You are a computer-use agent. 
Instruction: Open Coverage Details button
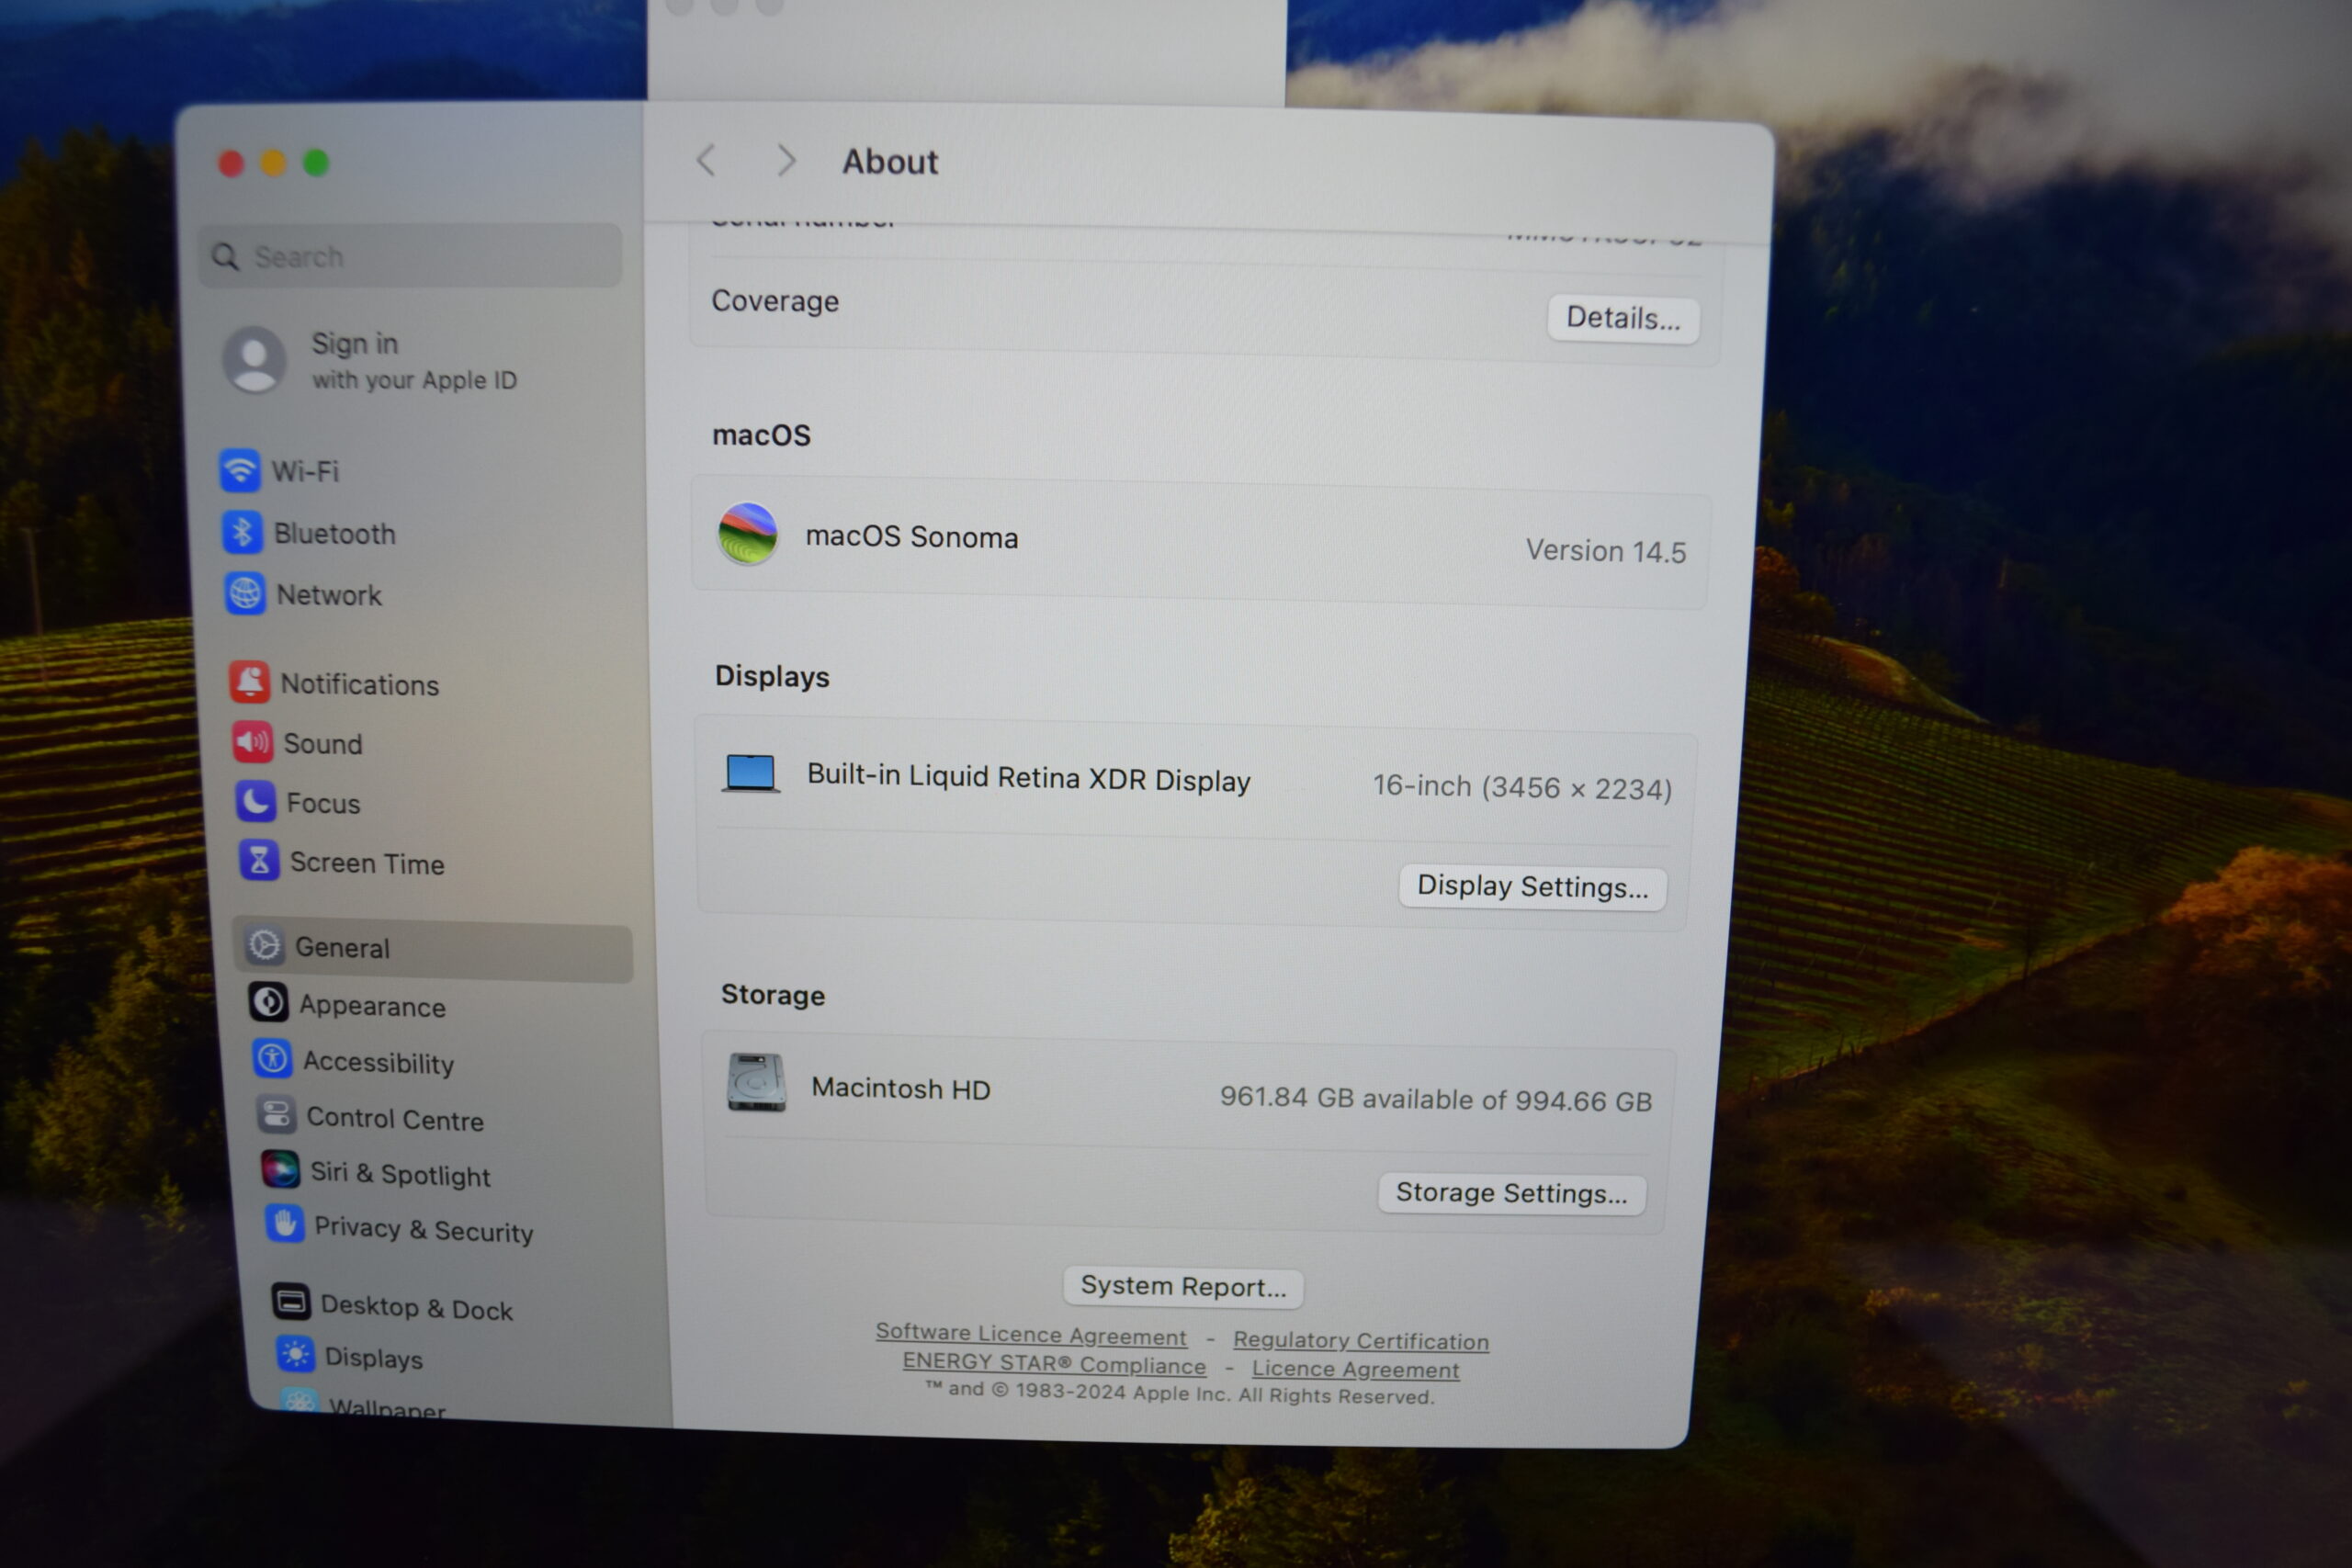[1623, 319]
